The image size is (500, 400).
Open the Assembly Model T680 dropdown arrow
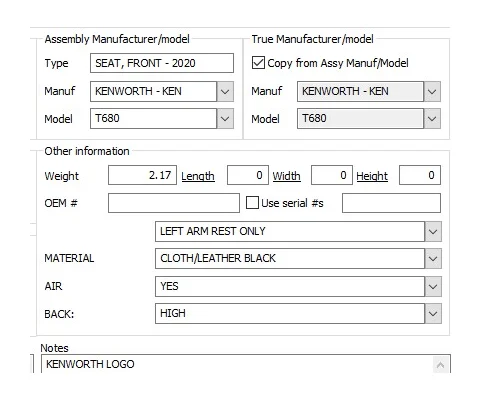coord(225,119)
